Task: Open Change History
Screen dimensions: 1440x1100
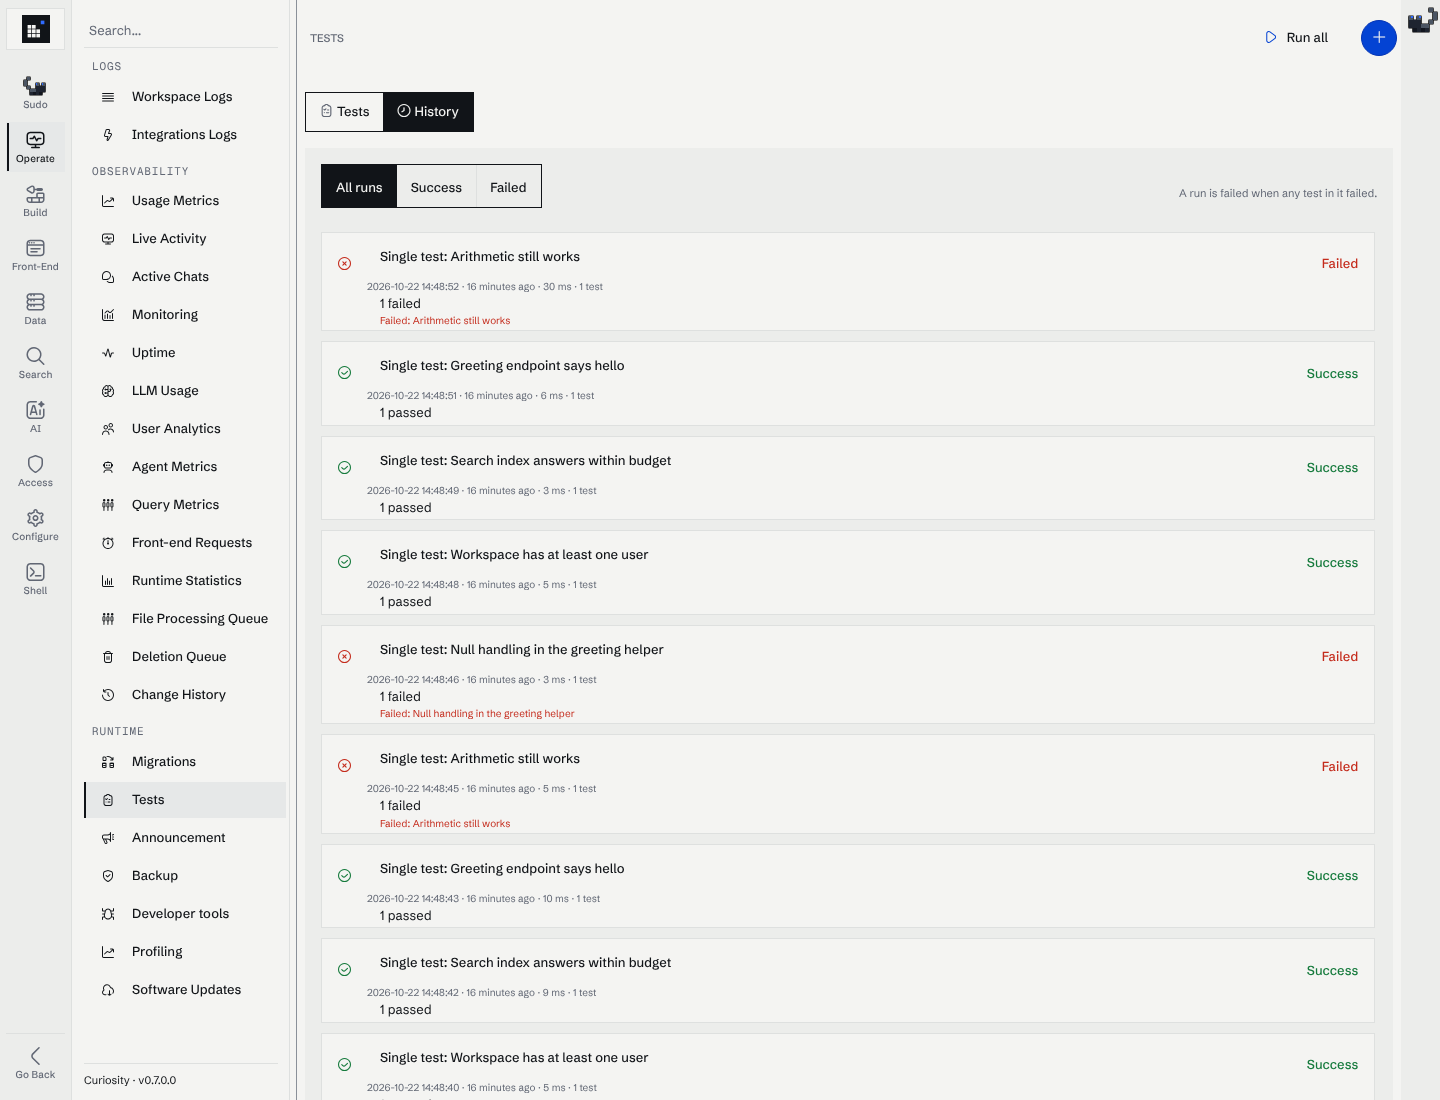Action: [185, 695]
